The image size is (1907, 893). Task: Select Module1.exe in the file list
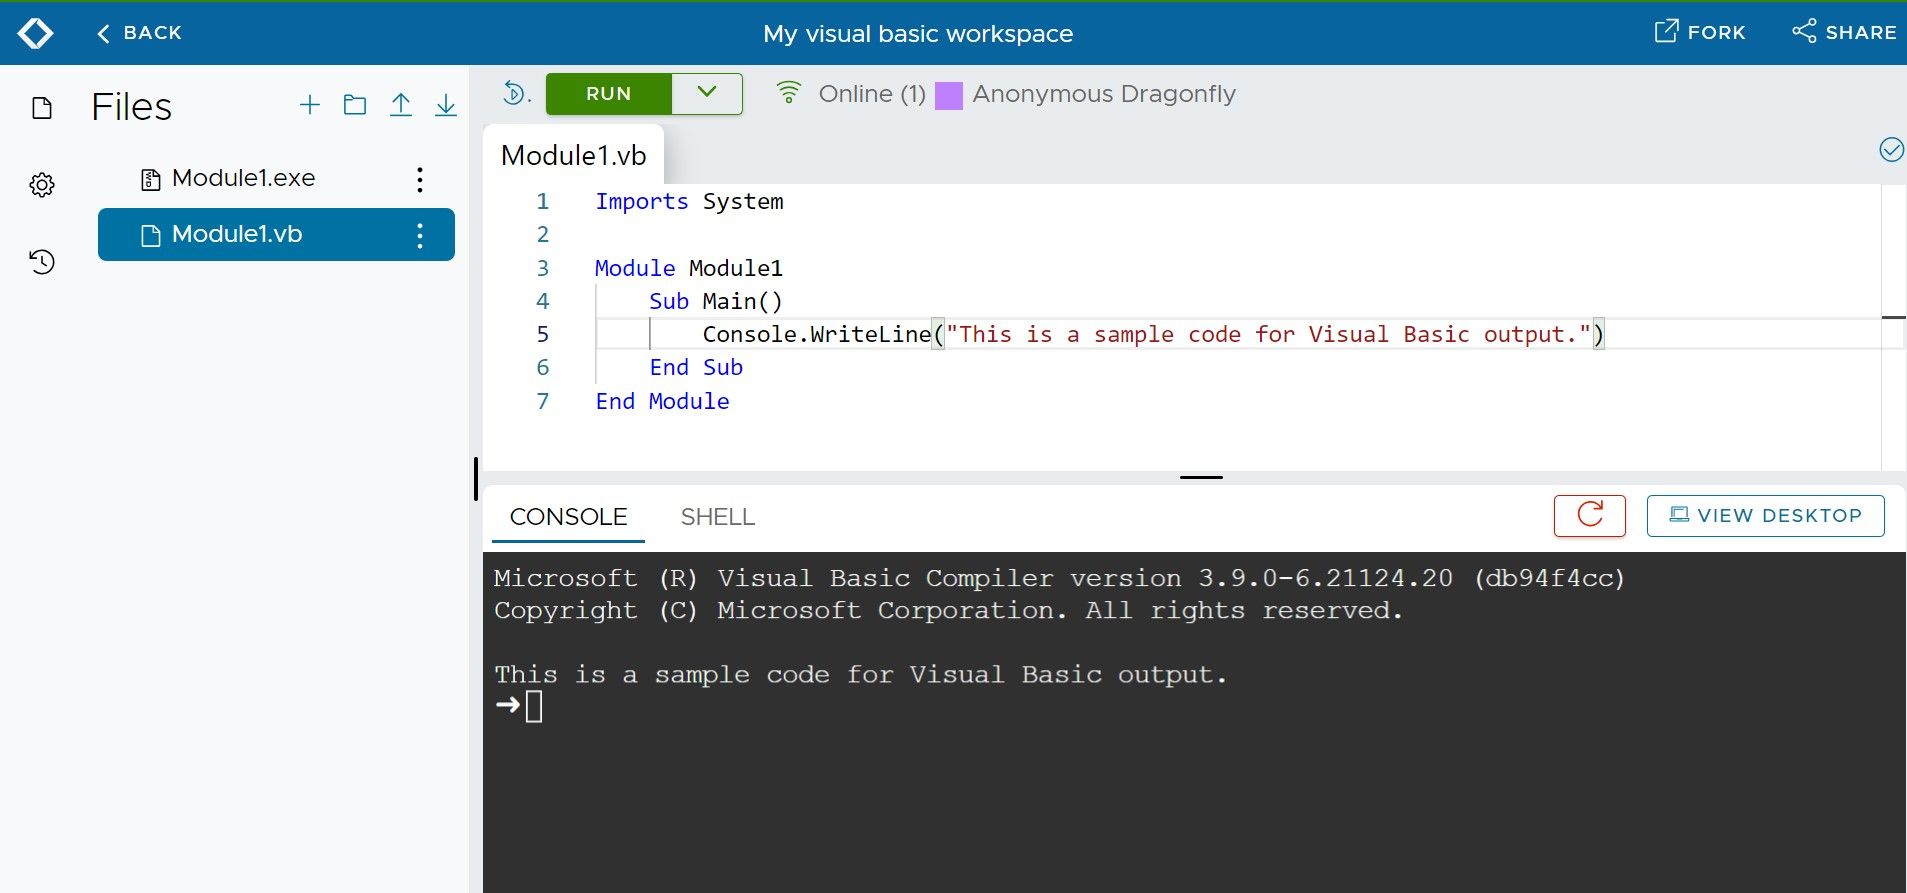(x=243, y=178)
